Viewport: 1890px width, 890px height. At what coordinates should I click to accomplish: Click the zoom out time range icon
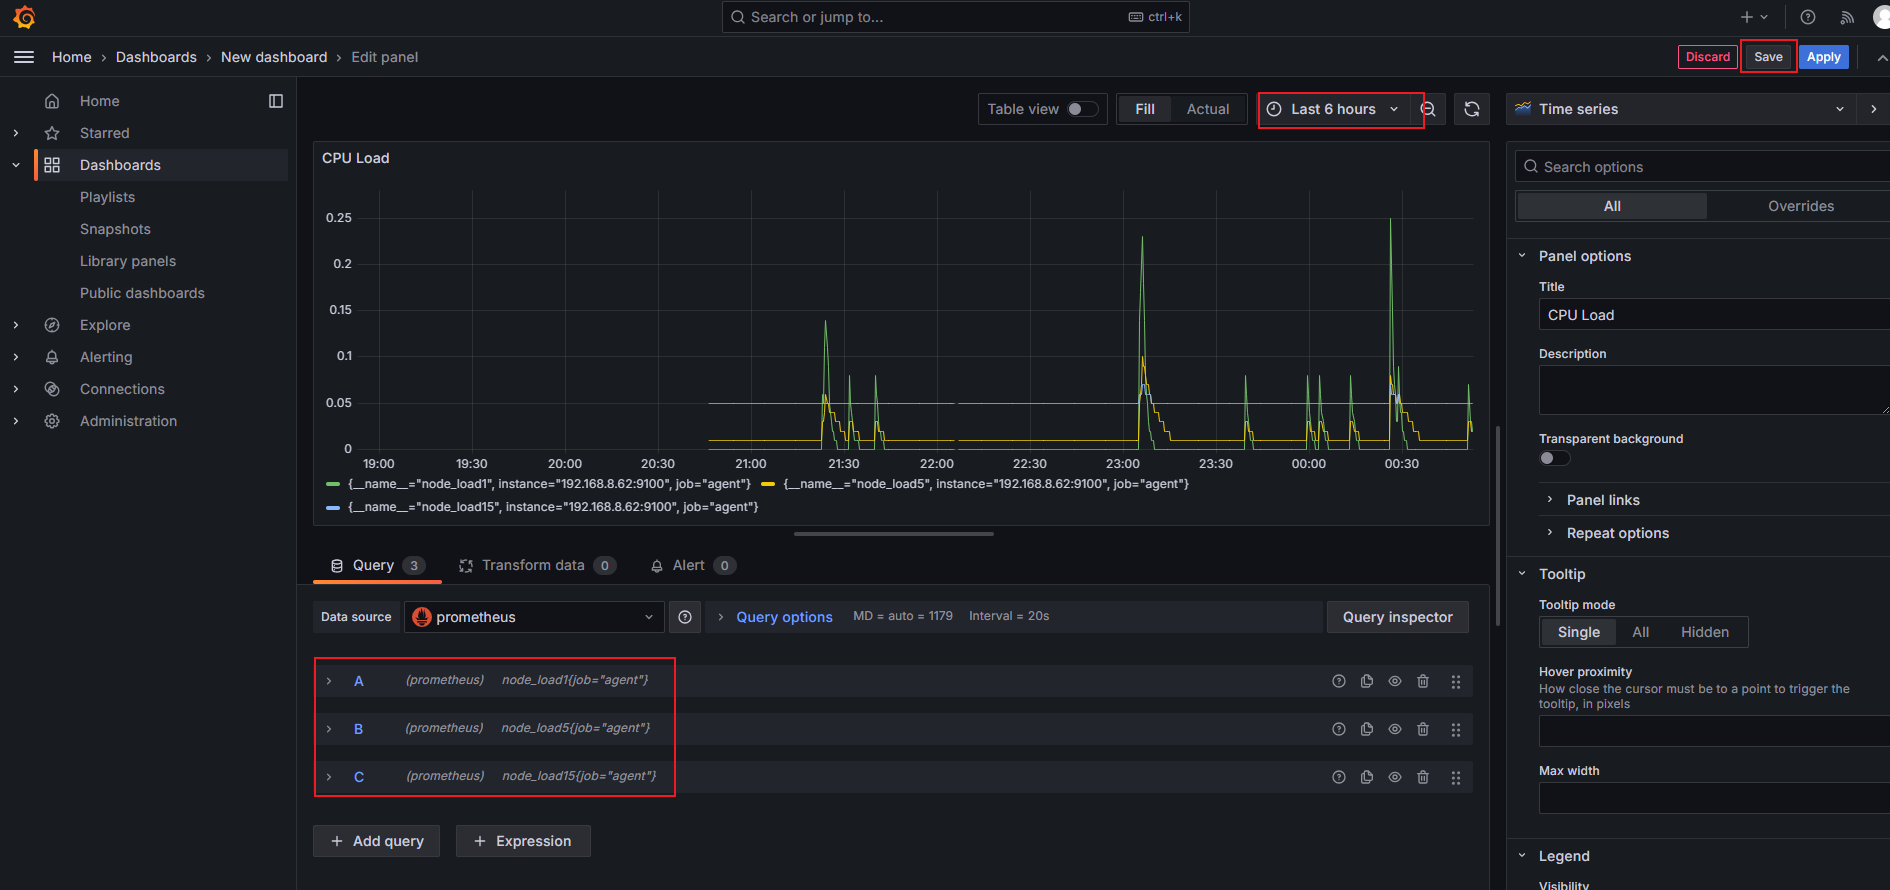click(1429, 110)
